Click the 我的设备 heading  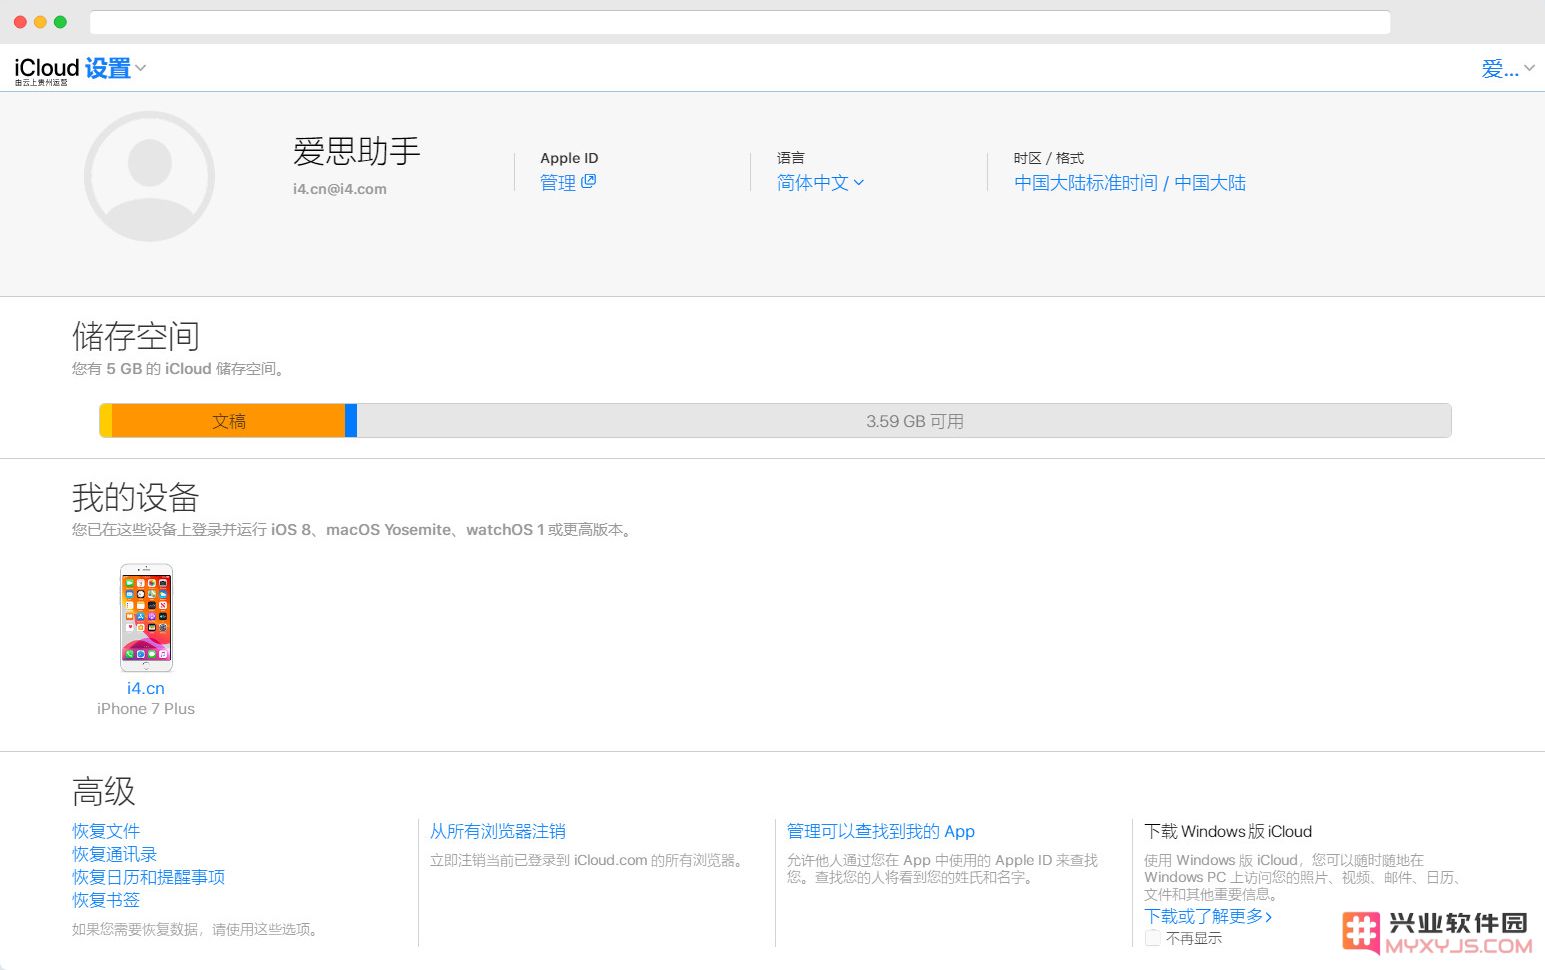click(x=136, y=497)
